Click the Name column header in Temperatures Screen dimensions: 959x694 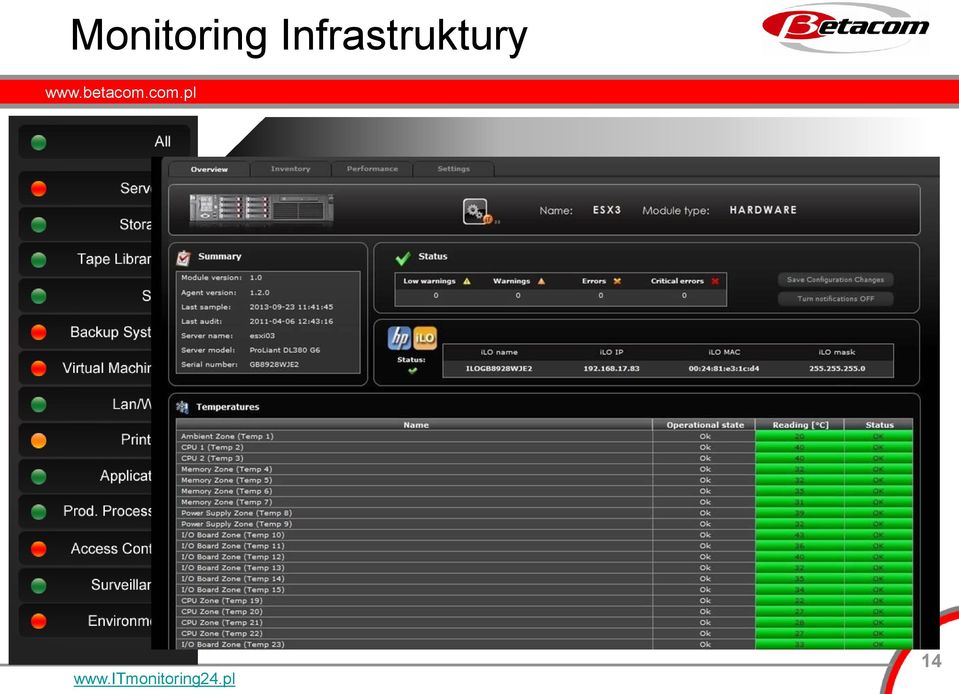pos(415,425)
